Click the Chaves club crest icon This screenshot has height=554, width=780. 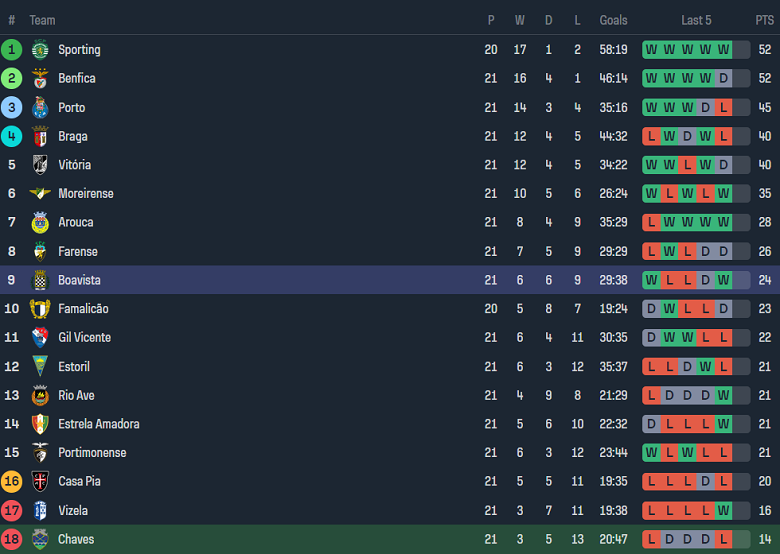tap(40, 539)
